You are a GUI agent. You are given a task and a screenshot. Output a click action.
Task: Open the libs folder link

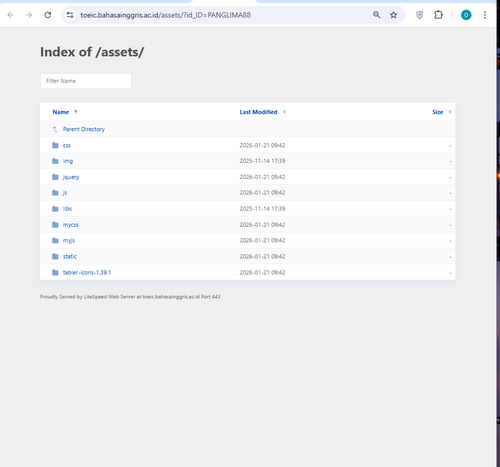point(67,209)
